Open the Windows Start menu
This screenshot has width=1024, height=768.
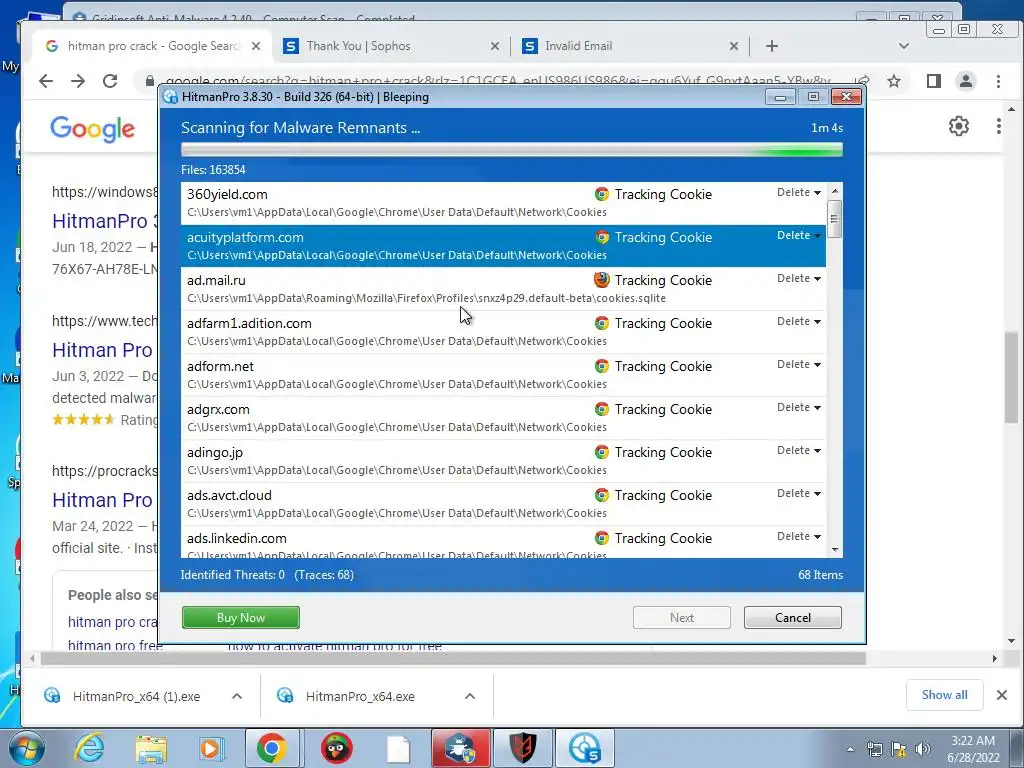26,748
